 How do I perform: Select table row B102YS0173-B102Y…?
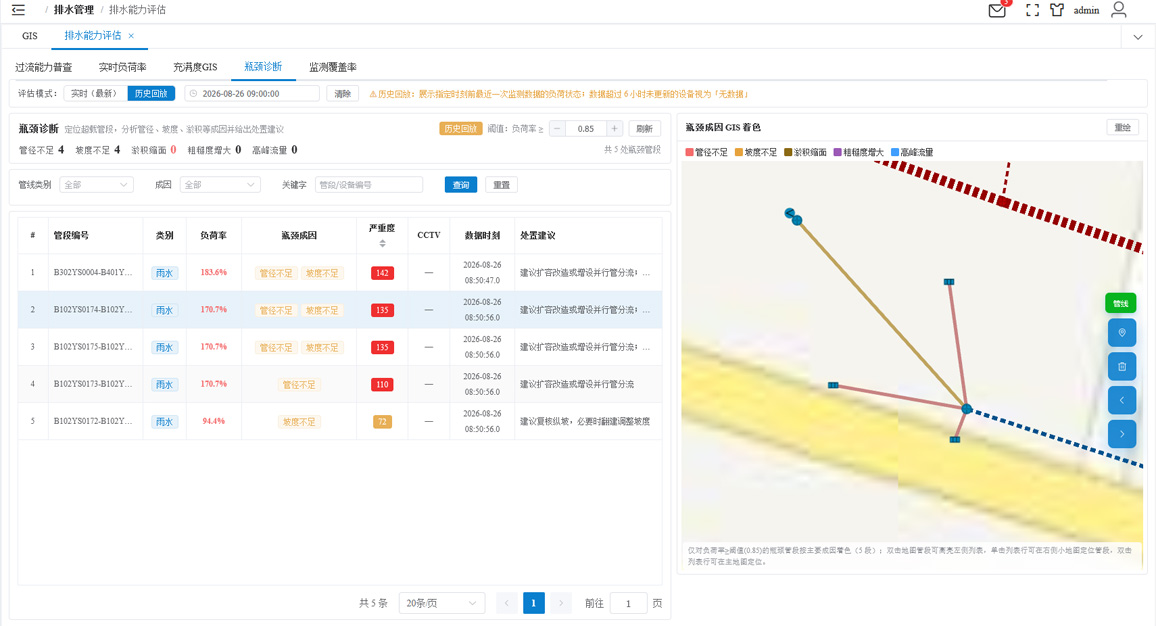pyautogui.click(x=340, y=384)
